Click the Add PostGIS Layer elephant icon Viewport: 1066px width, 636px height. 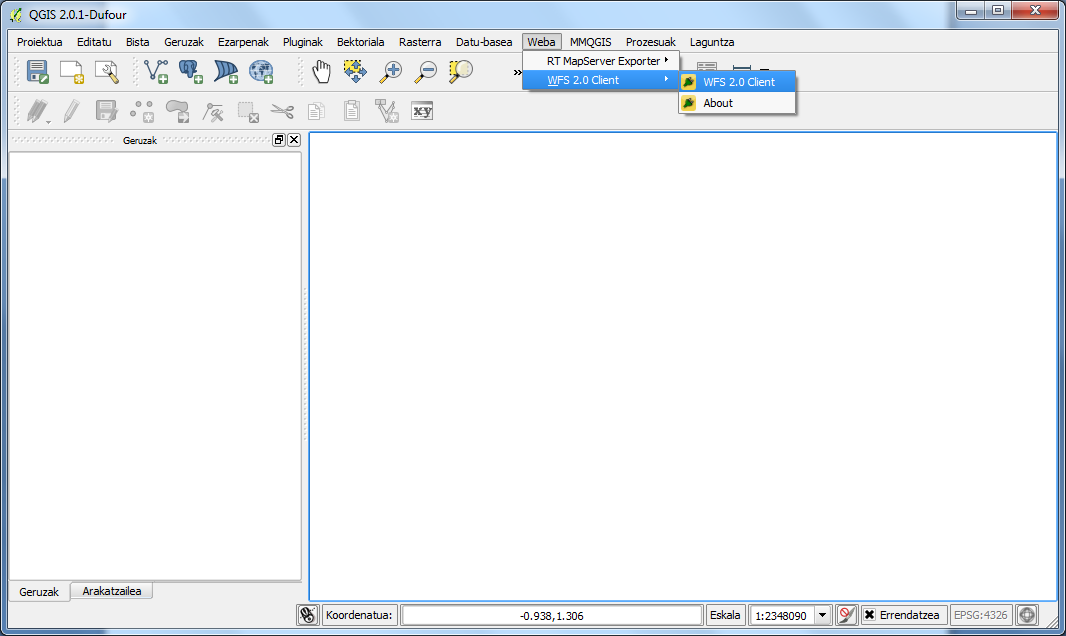click(190, 71)
